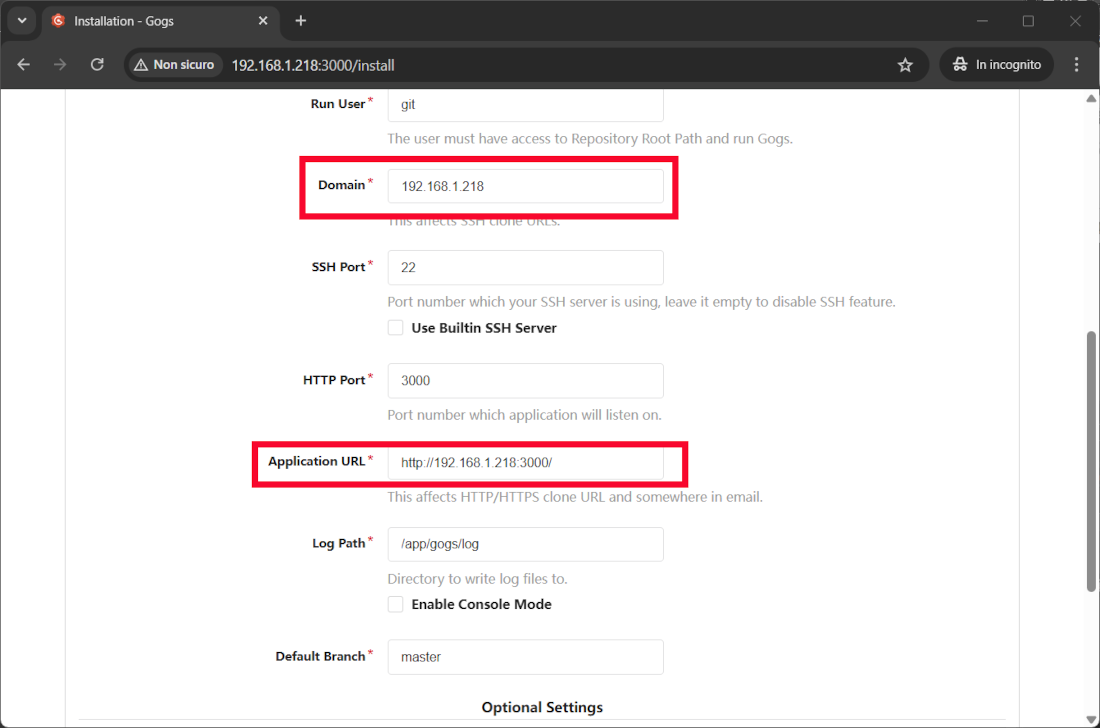Bookmark this page with star icon
The image size is (1100, 728).
pos(905,65)
